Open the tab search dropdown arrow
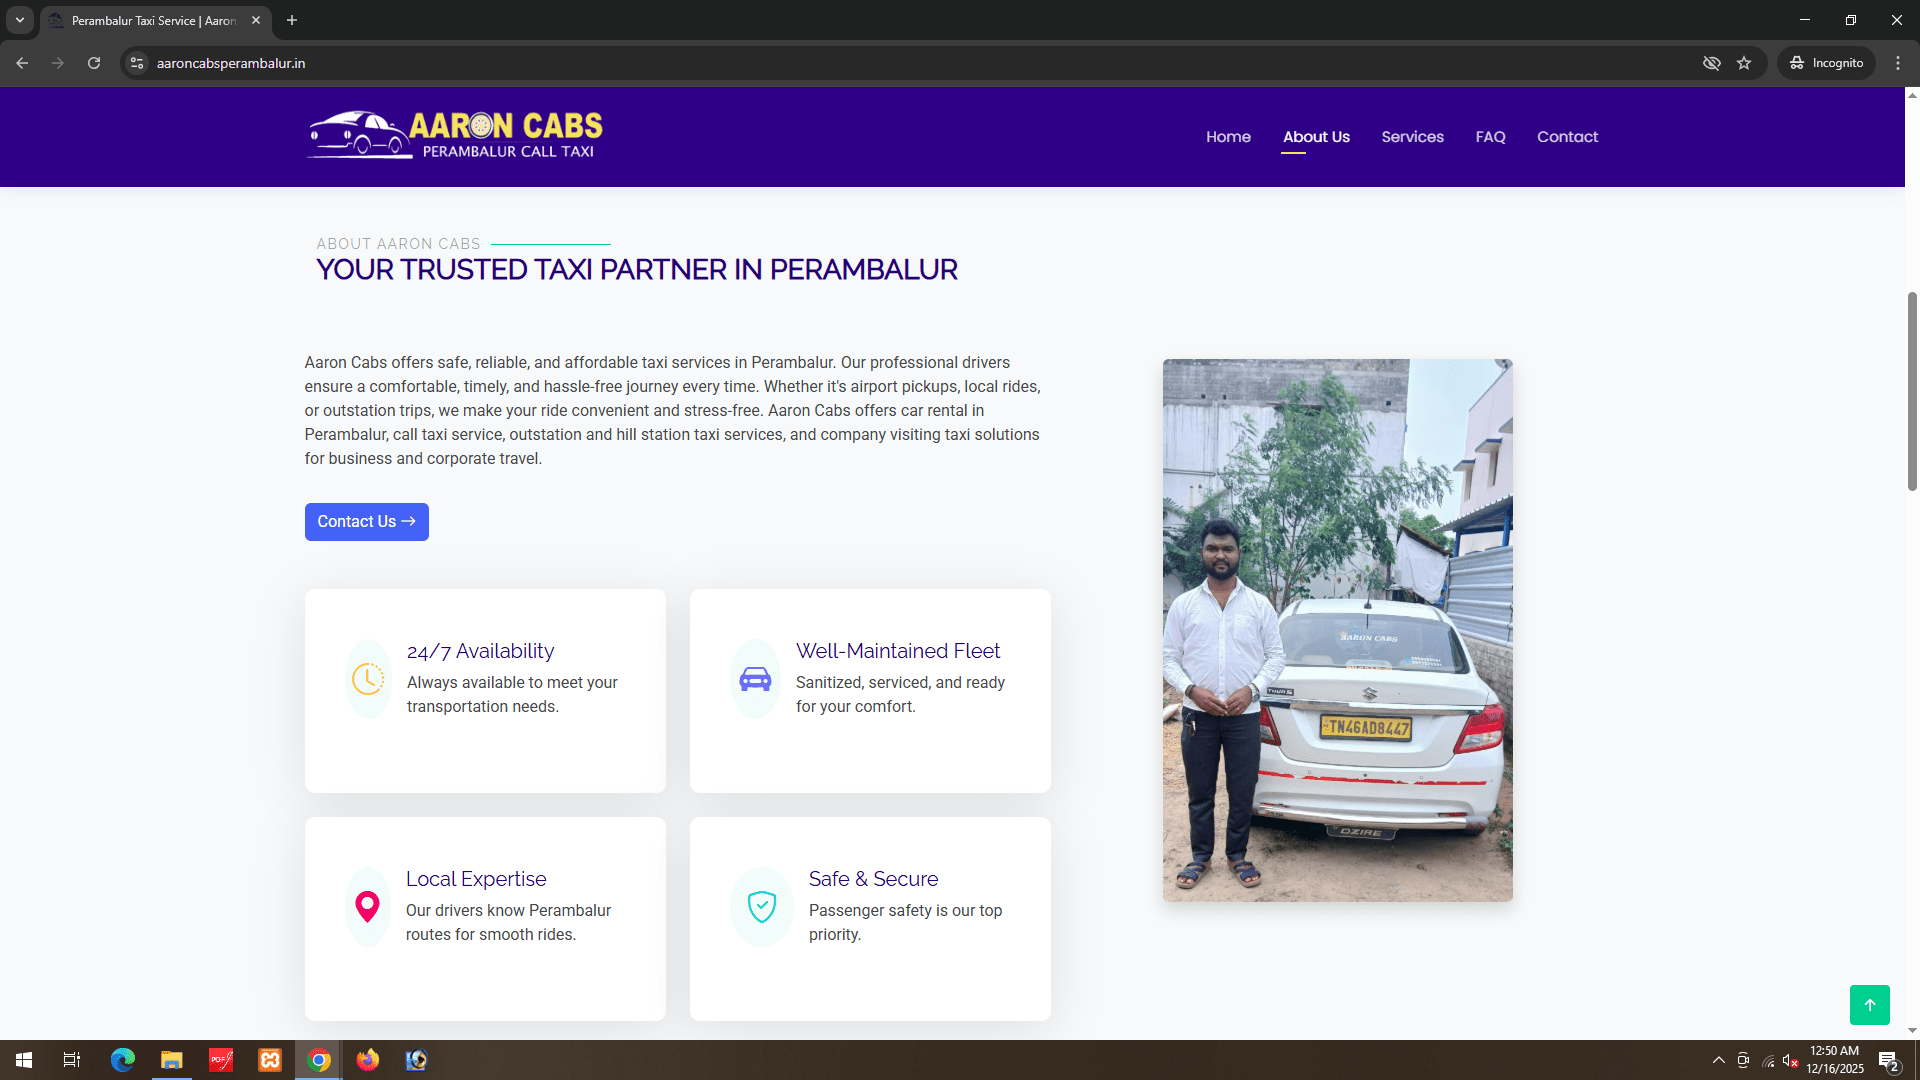Viewport: 1920px width, 1080px height. tap(20, 20)
